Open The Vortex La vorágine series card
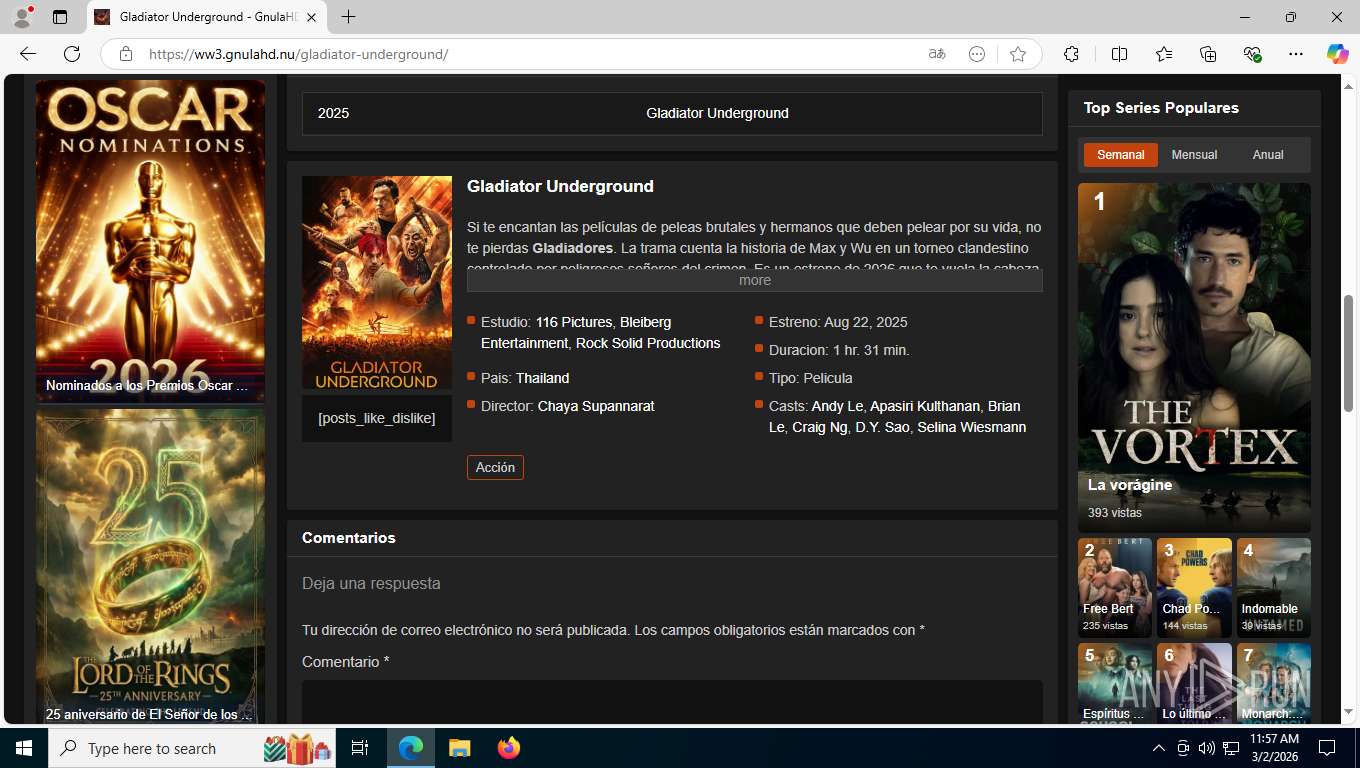The width and height of the screenshot is (1360, 768). point(1194,357)
